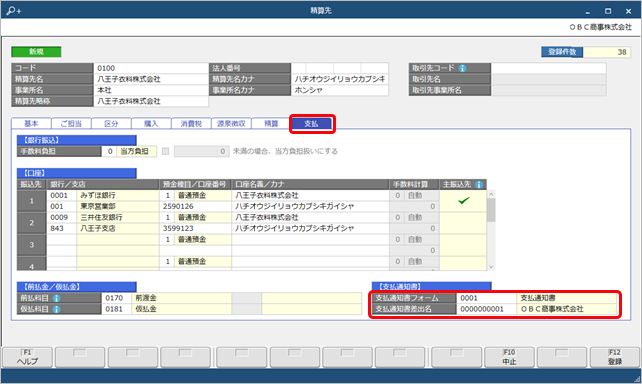The image size is (642, 384).
Task: Click 前払科目 code field 0170
Action: pyautogui.click(x=116, y=298)
